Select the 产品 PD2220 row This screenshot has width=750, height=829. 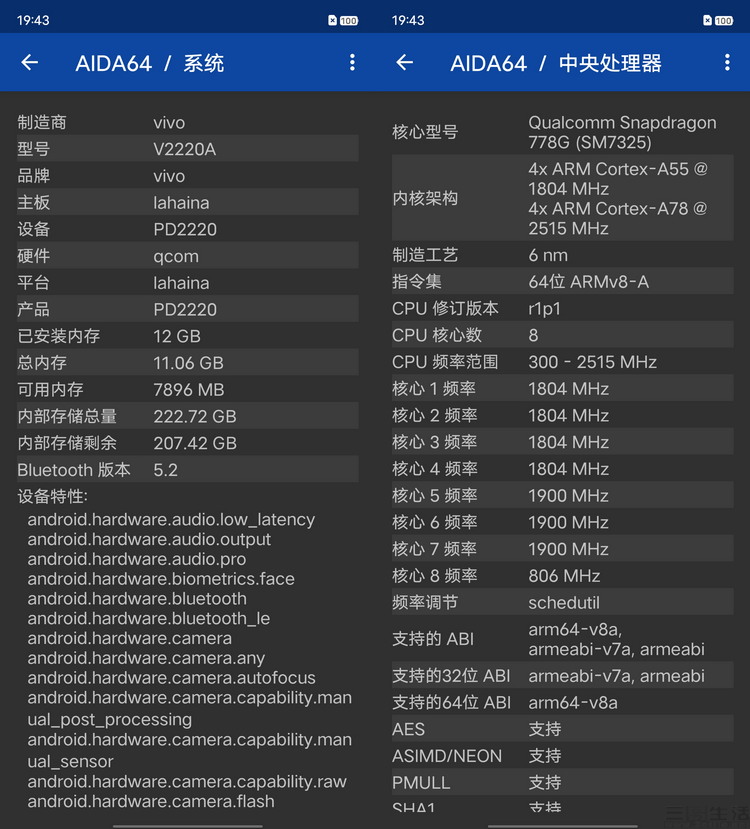click(188, 309)
